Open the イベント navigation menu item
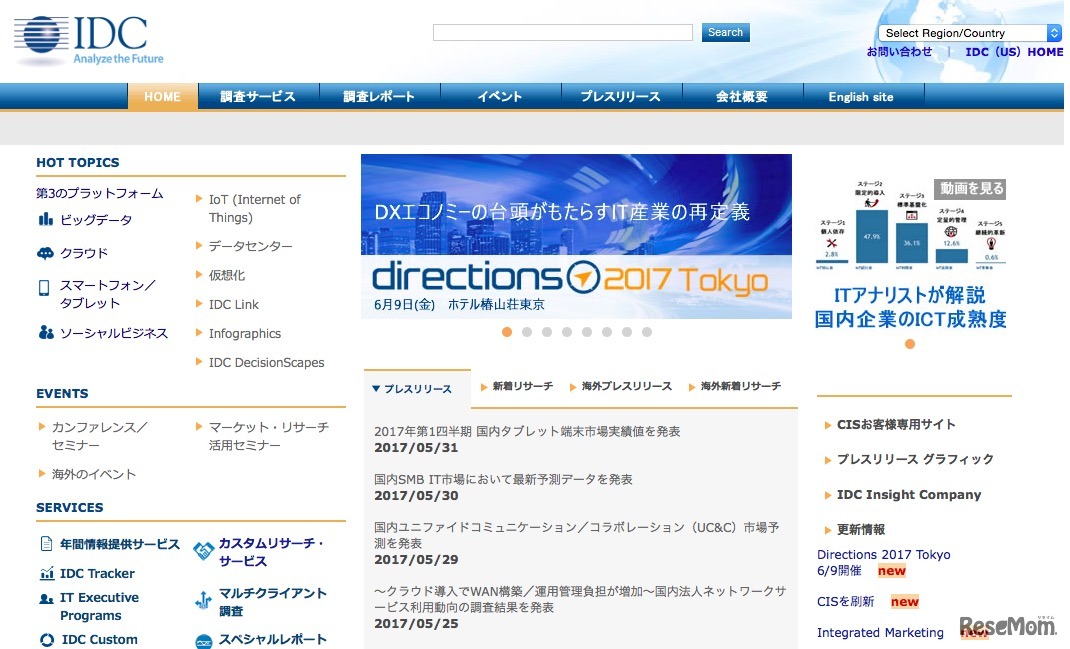This screenshot has height=649, width=1070. pyautogui.click(x=499, y=96)
